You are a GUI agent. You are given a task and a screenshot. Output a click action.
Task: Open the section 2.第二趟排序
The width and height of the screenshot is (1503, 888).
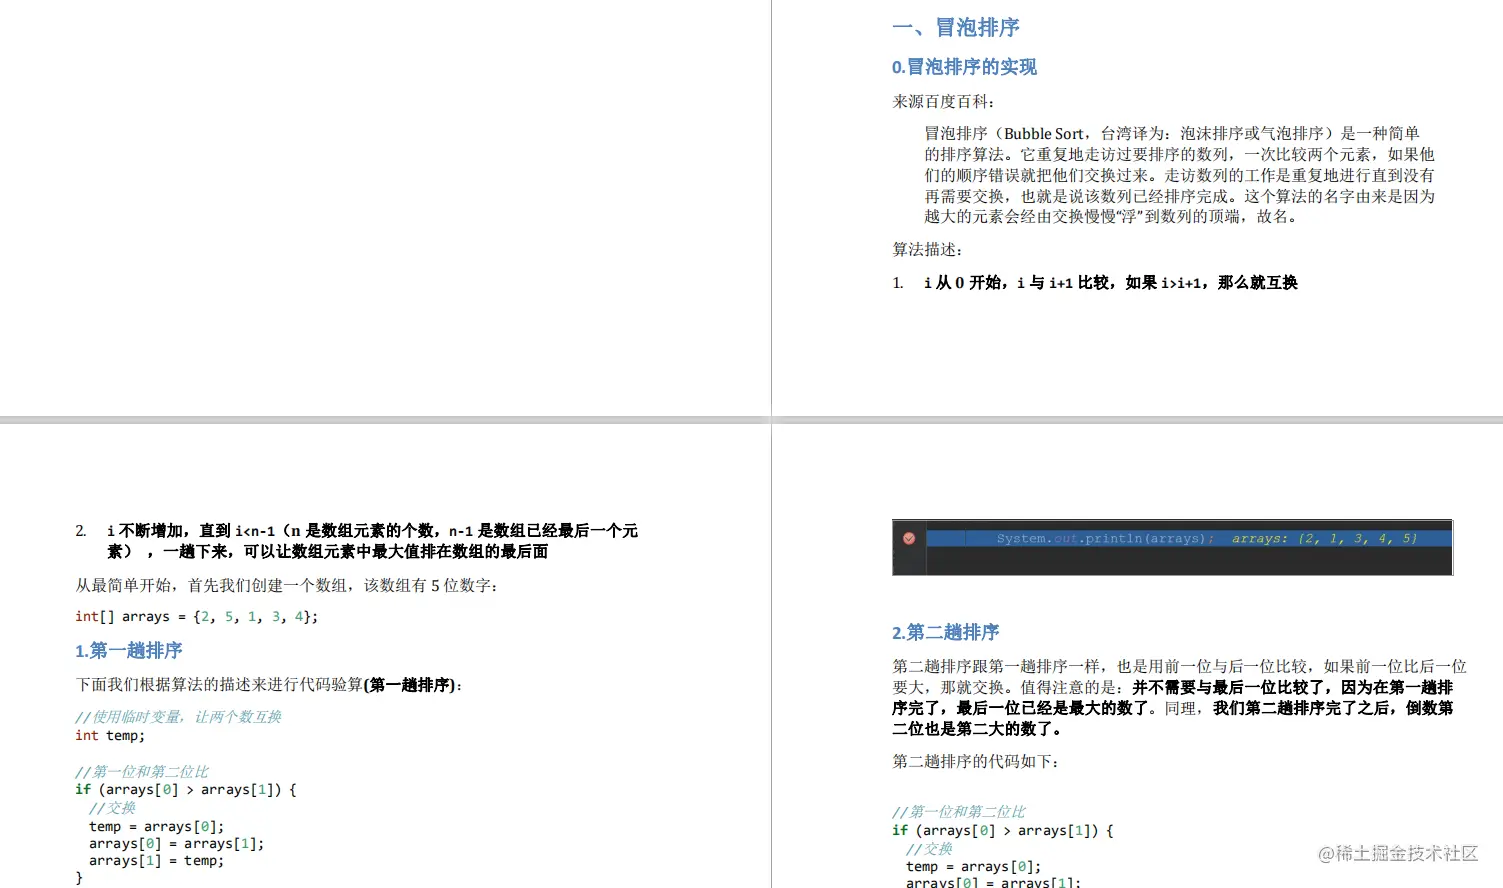(x=948, y=632)
